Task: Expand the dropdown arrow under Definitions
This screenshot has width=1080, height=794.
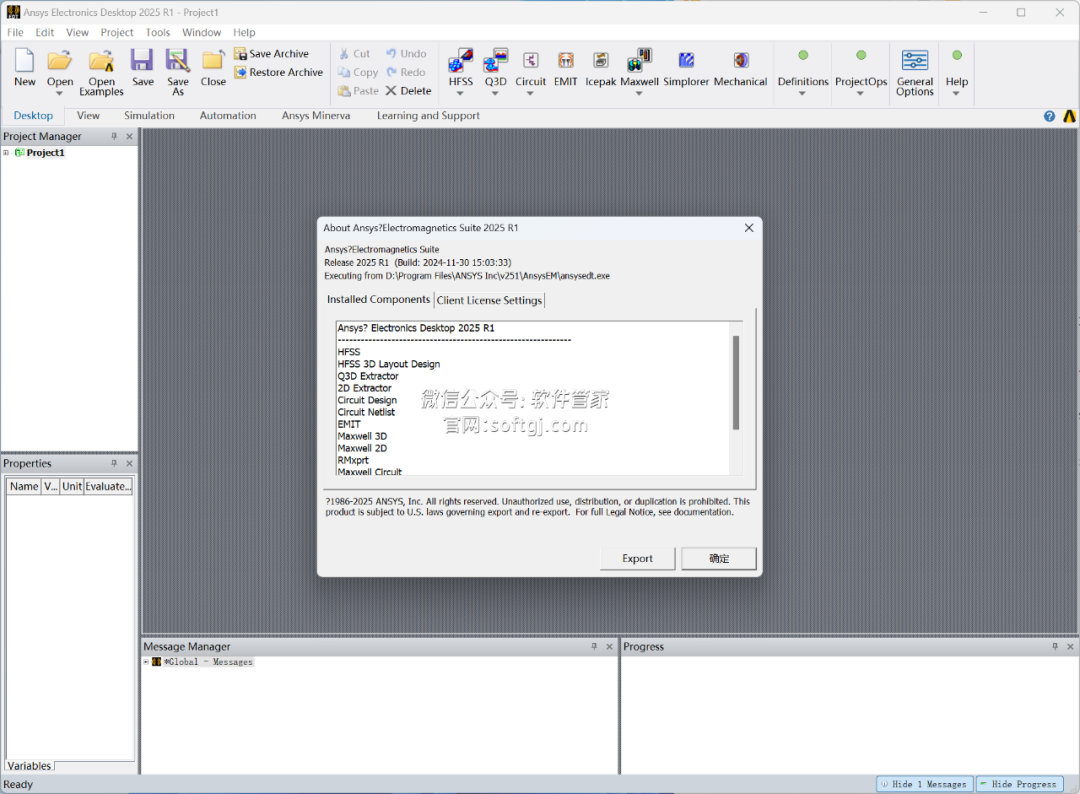Action: 802,94
